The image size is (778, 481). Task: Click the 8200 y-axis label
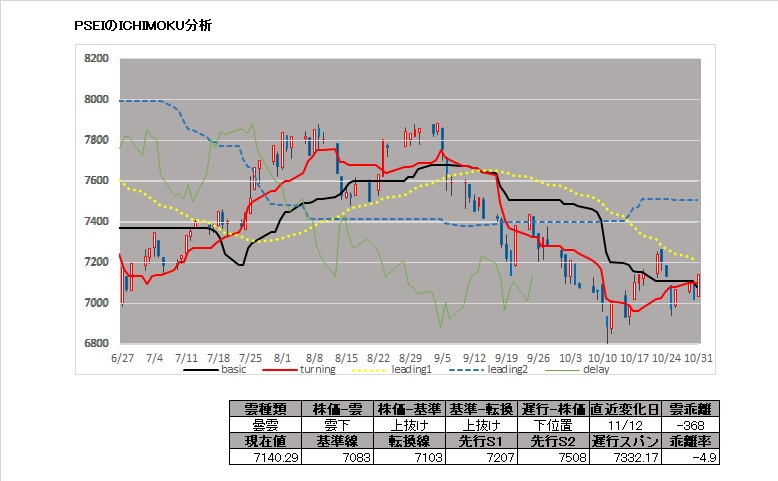96,59
